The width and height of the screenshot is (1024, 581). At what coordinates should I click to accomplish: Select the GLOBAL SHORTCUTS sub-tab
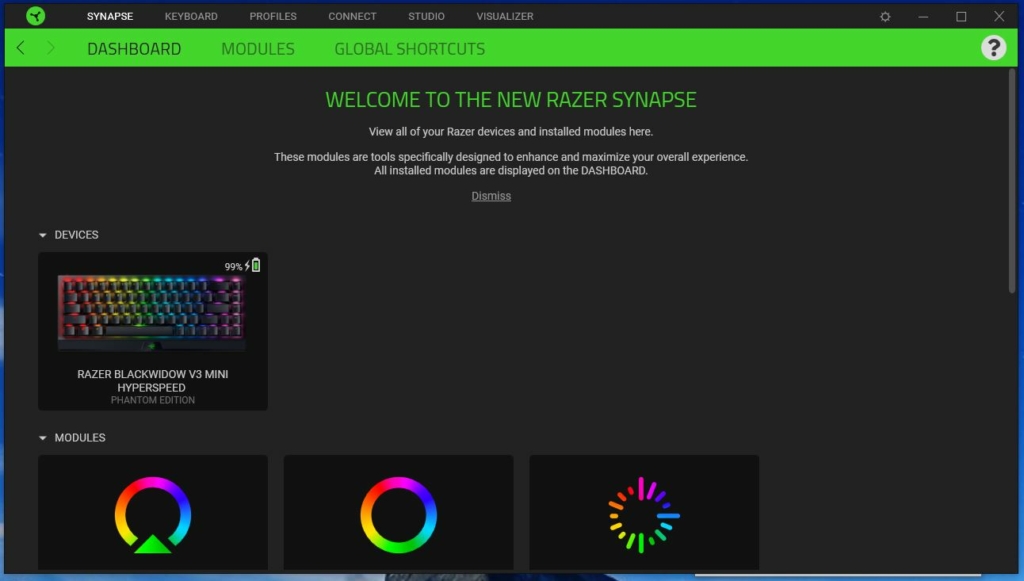pyautogui.click(x=409, y=49)
